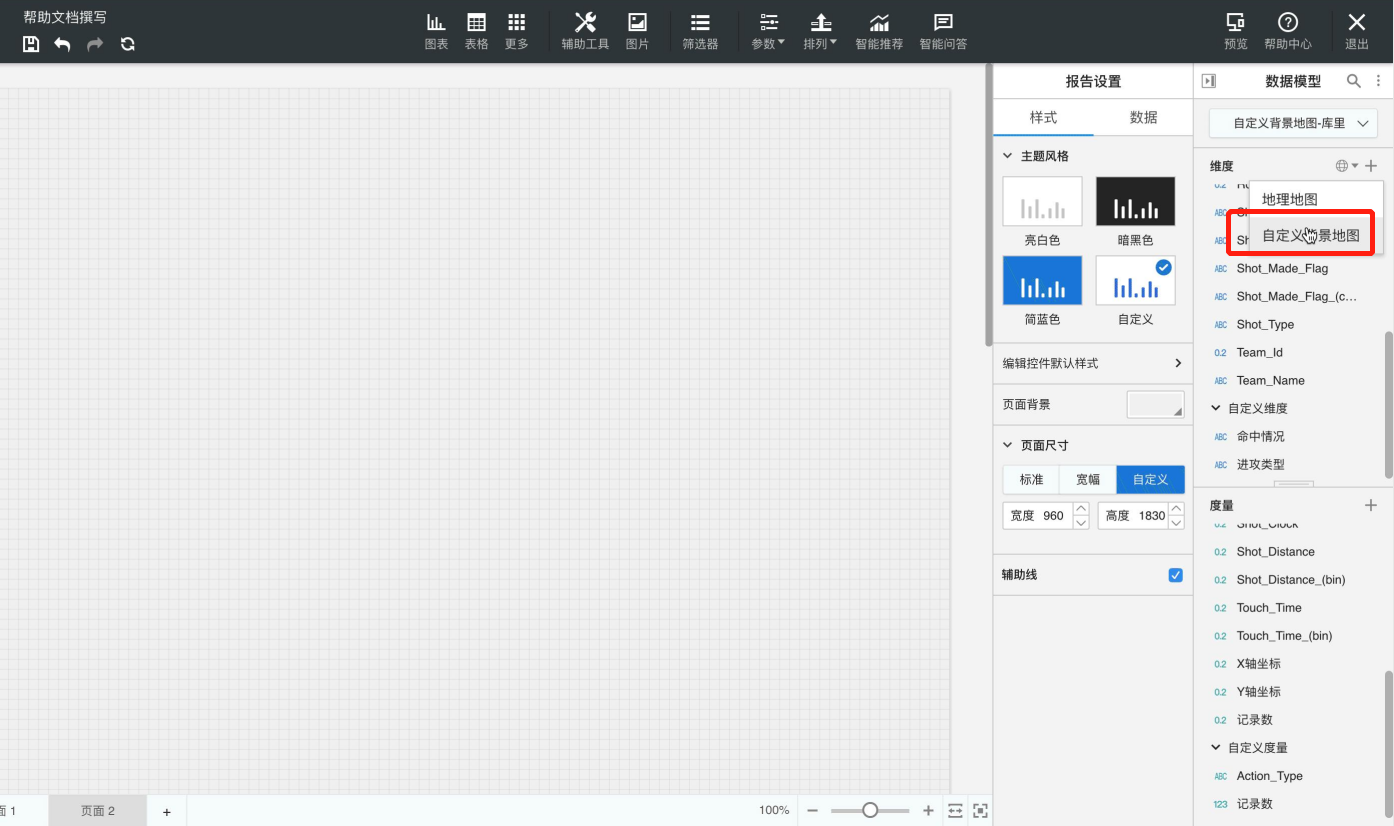The height and width of the screenshot is (826, 1394).
Task: Pick a 页面背景 color swatch
Action: (x=1155, y=404)
